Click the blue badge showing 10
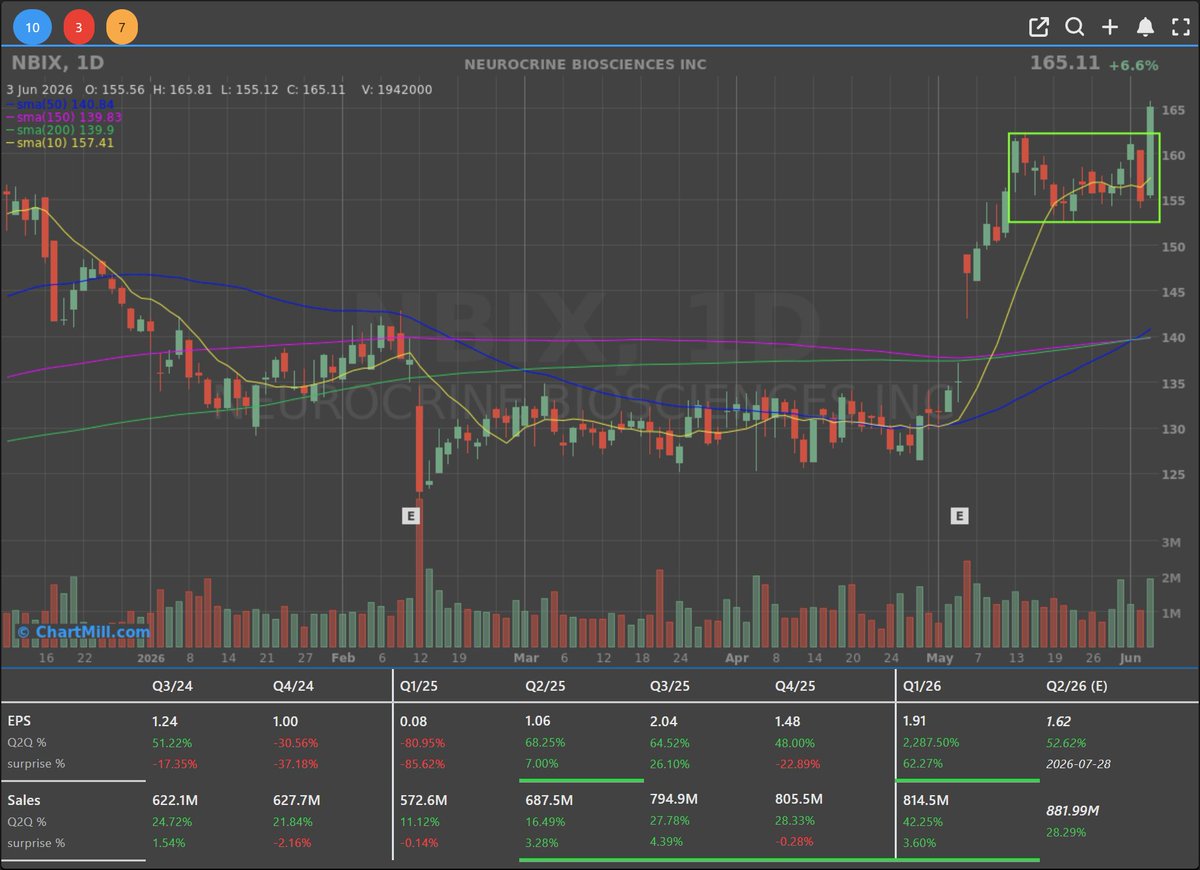Image resolution: width=1200 pixels, height=870 pixels. (x=32, y=27)
